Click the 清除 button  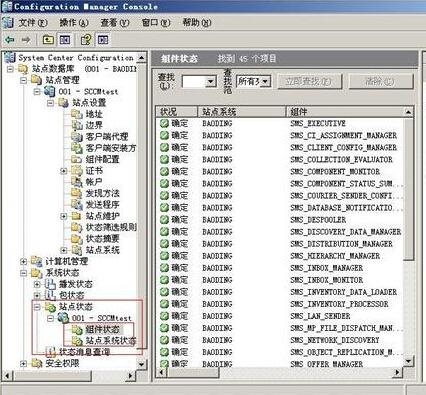(x=381, y=81)
